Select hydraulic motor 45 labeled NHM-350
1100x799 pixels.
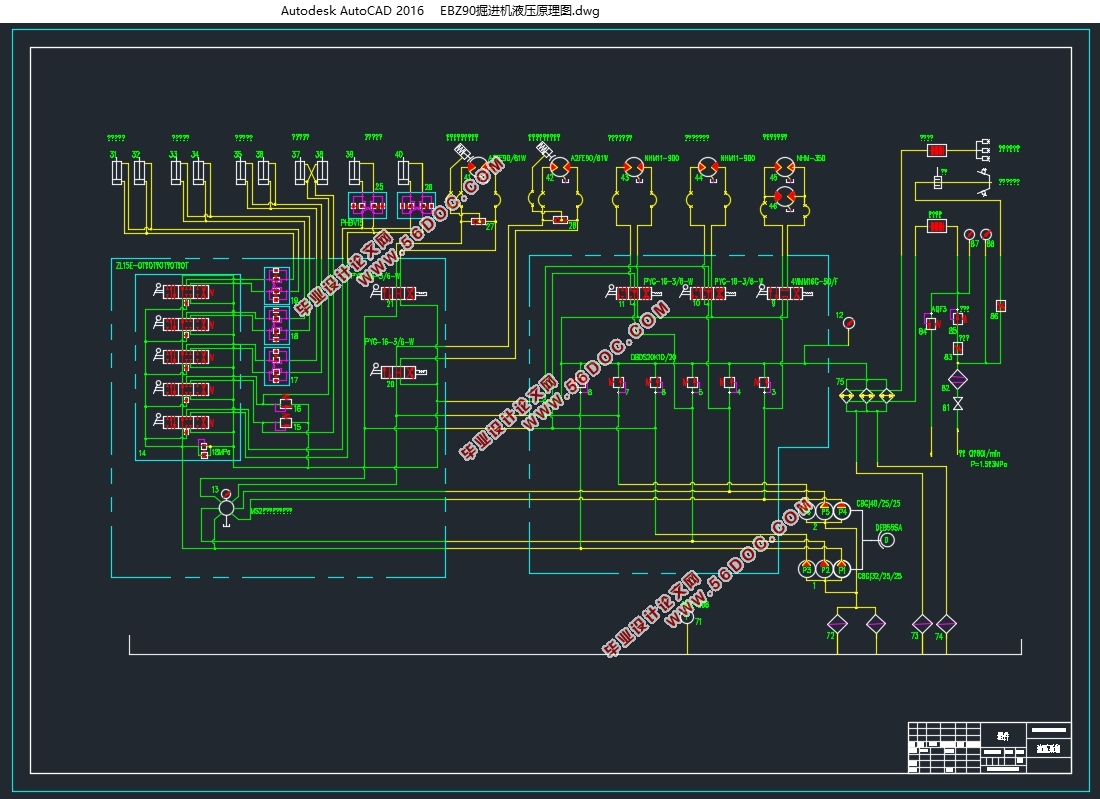tap(784, 168)
